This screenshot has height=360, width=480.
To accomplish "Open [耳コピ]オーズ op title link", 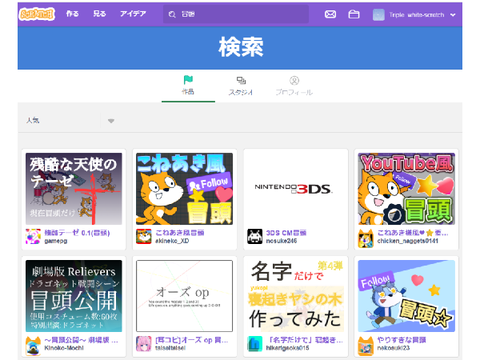I will coord(192,340).
